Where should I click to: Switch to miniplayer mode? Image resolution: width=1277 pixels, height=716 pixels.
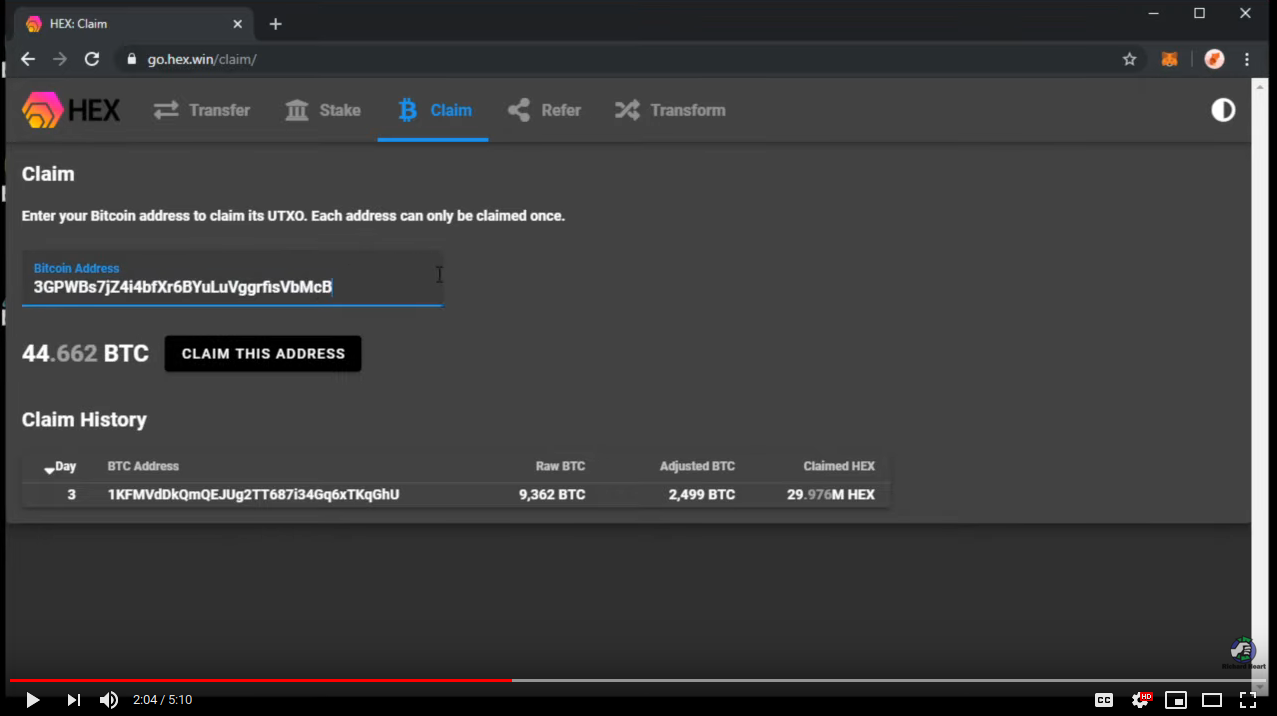pyautogui.click(x=1176, y=700)
